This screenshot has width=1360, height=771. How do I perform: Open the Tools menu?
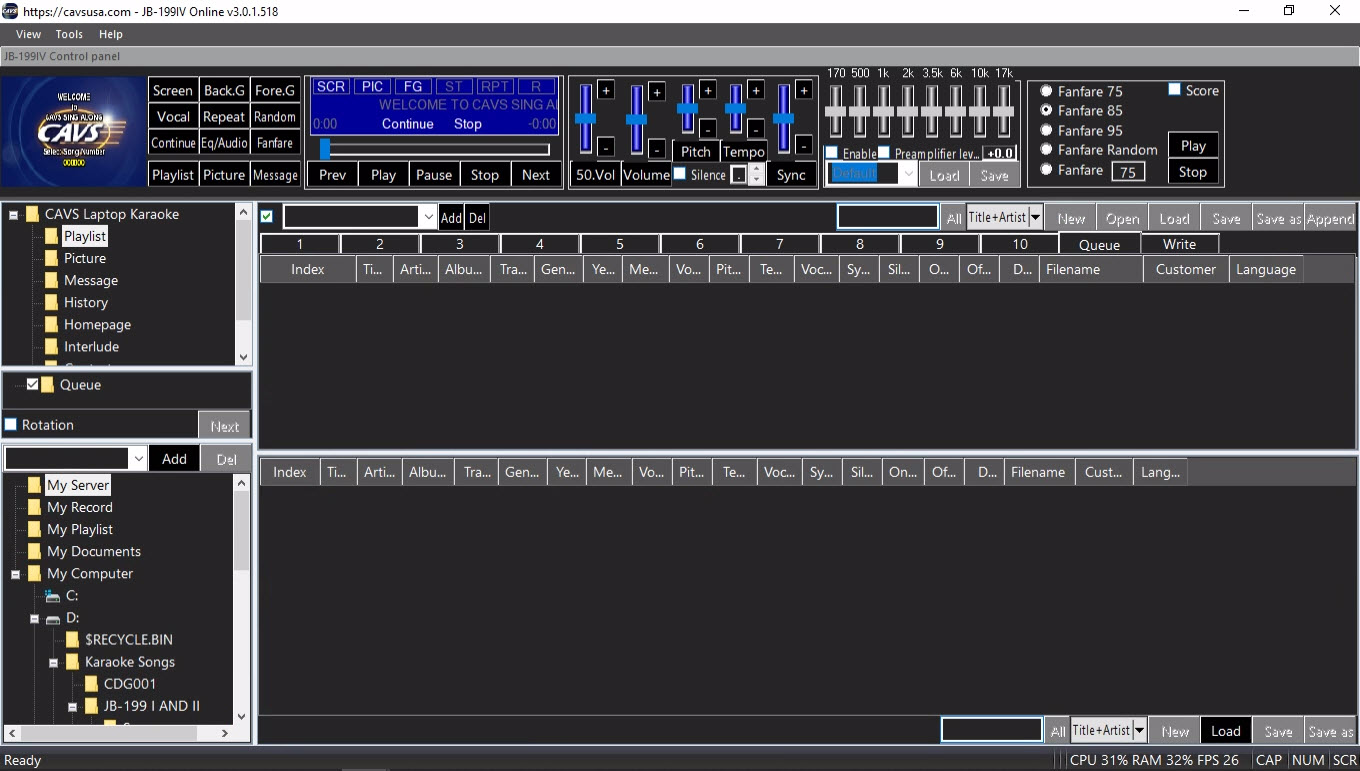pyautogui.click(x=69, y=34)
